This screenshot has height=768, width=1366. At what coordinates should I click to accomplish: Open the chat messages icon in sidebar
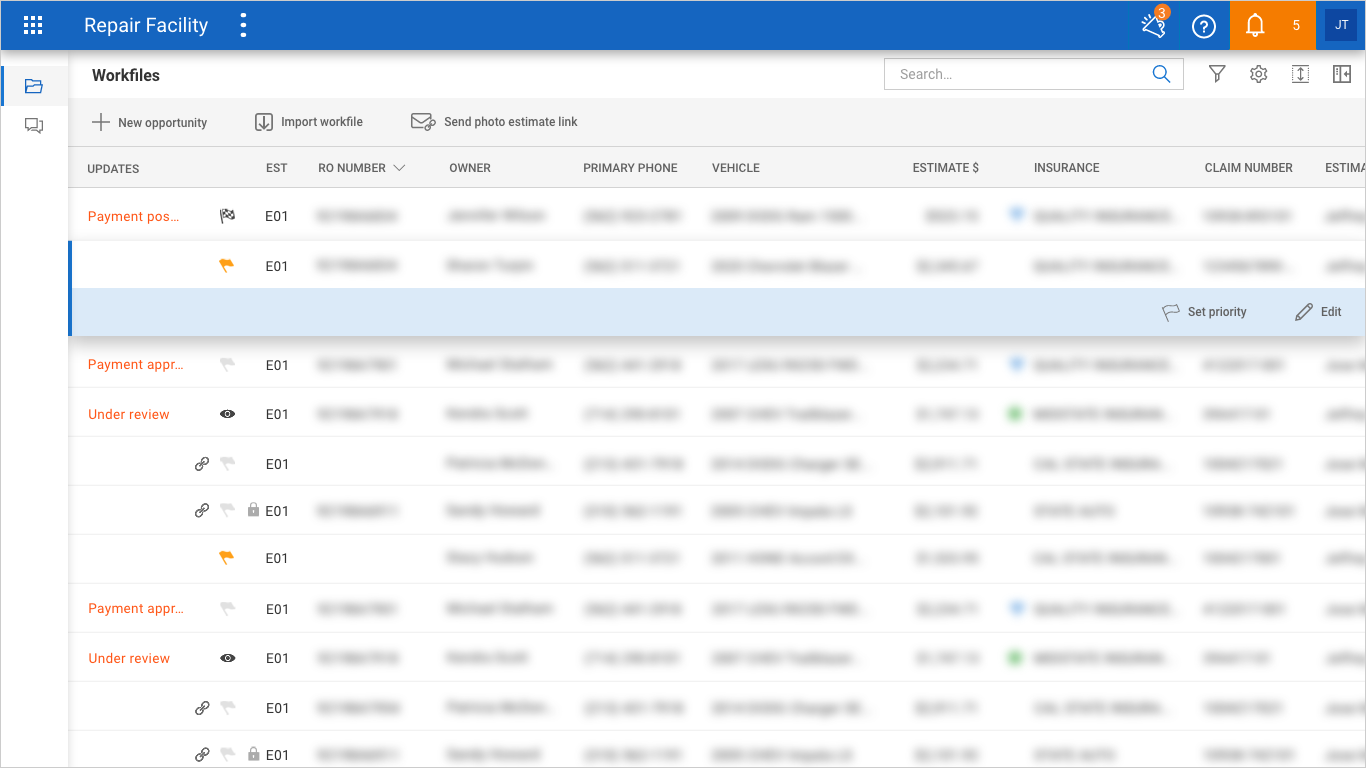[x=34, y=126]
